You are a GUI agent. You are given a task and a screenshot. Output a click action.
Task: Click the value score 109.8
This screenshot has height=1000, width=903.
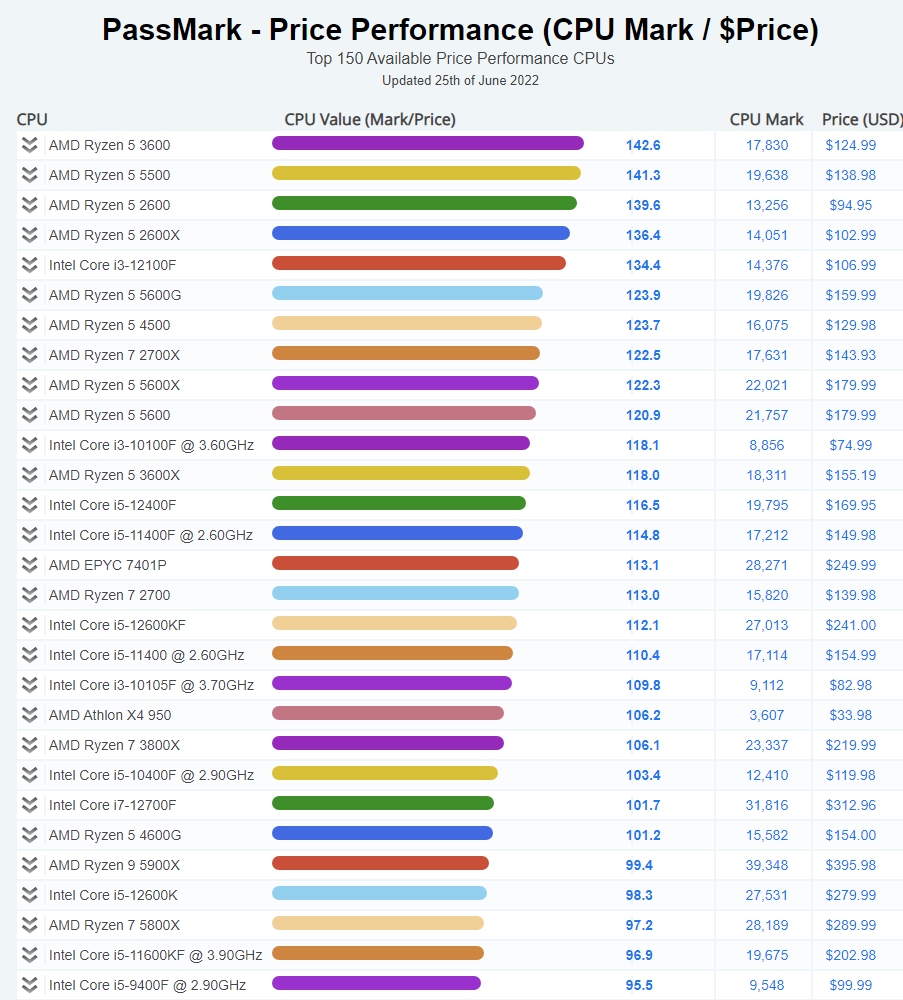click(x=643, y=685)
